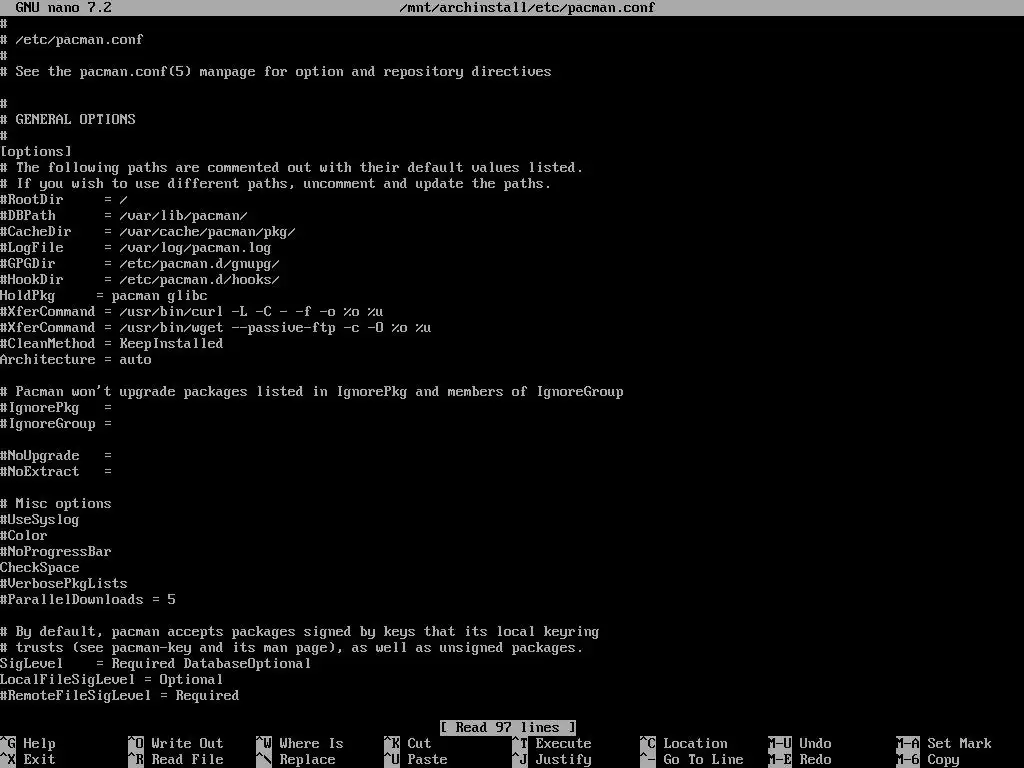Place cursor on the #LogFile line

pos(136,248)
